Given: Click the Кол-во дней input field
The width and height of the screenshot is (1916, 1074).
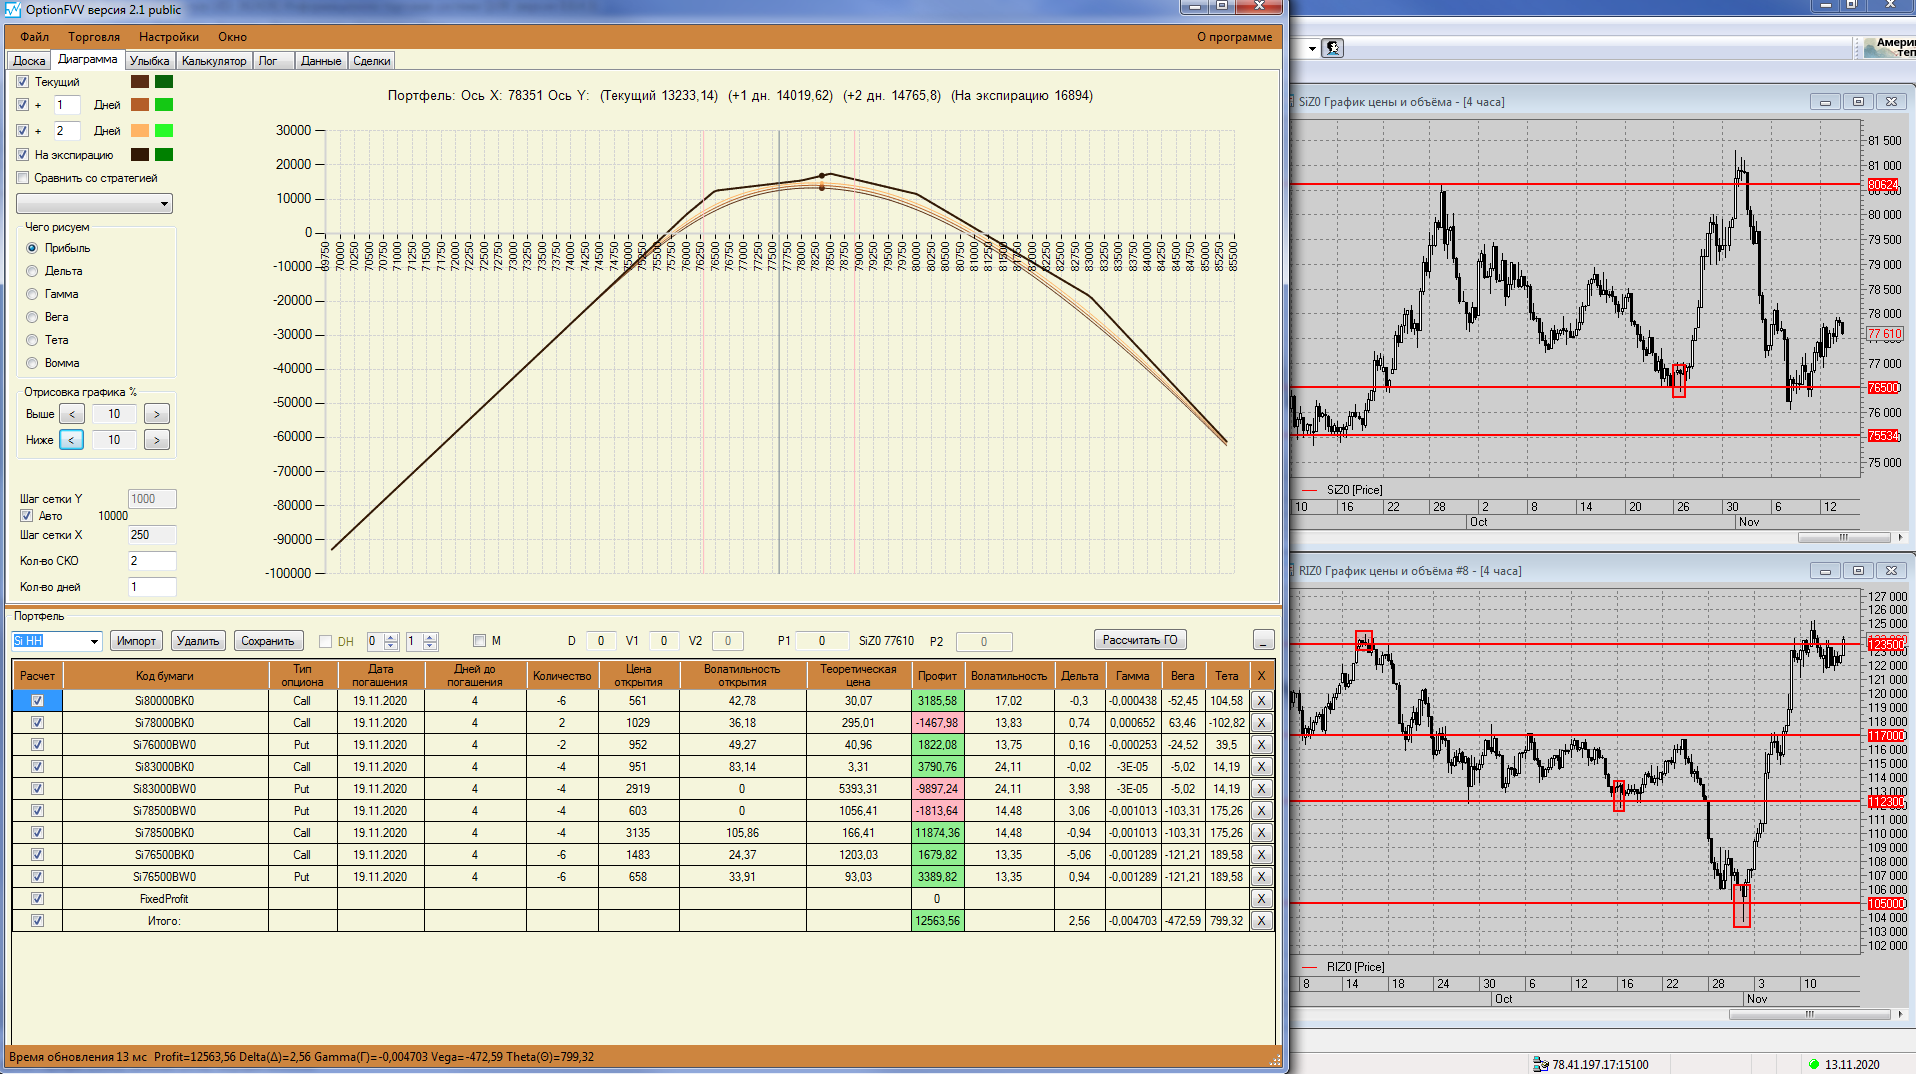Looking at the screenshot, I should (152, 587).
